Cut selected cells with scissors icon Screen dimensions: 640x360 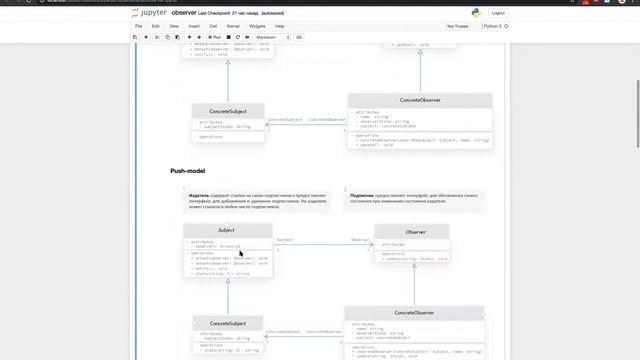[157, 37]
